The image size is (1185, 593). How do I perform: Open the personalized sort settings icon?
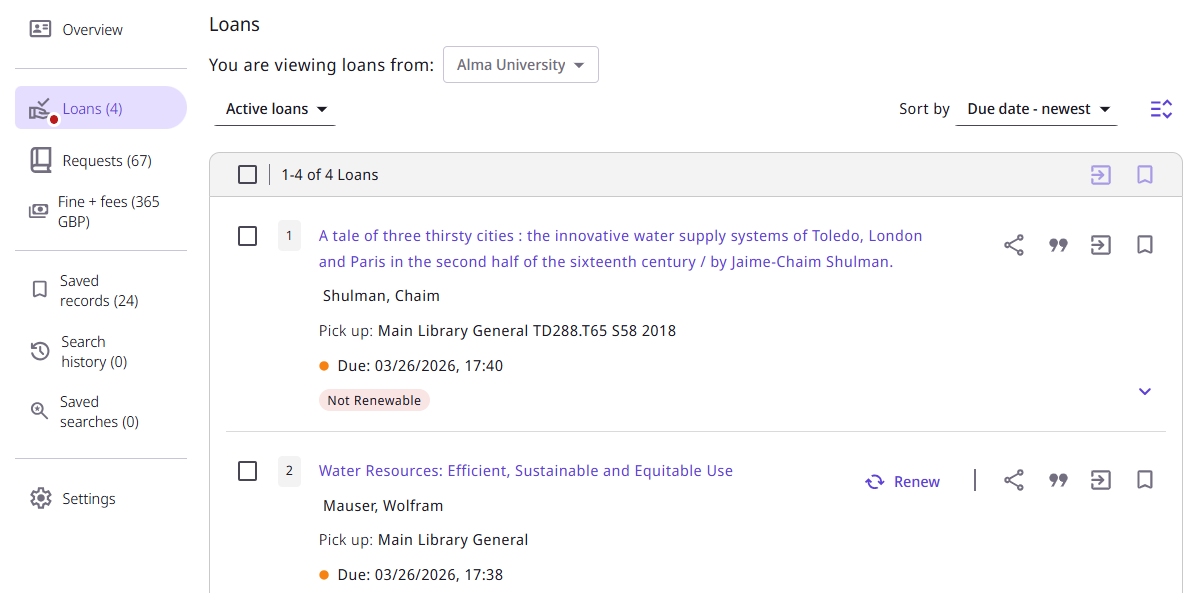[1161, 108]
